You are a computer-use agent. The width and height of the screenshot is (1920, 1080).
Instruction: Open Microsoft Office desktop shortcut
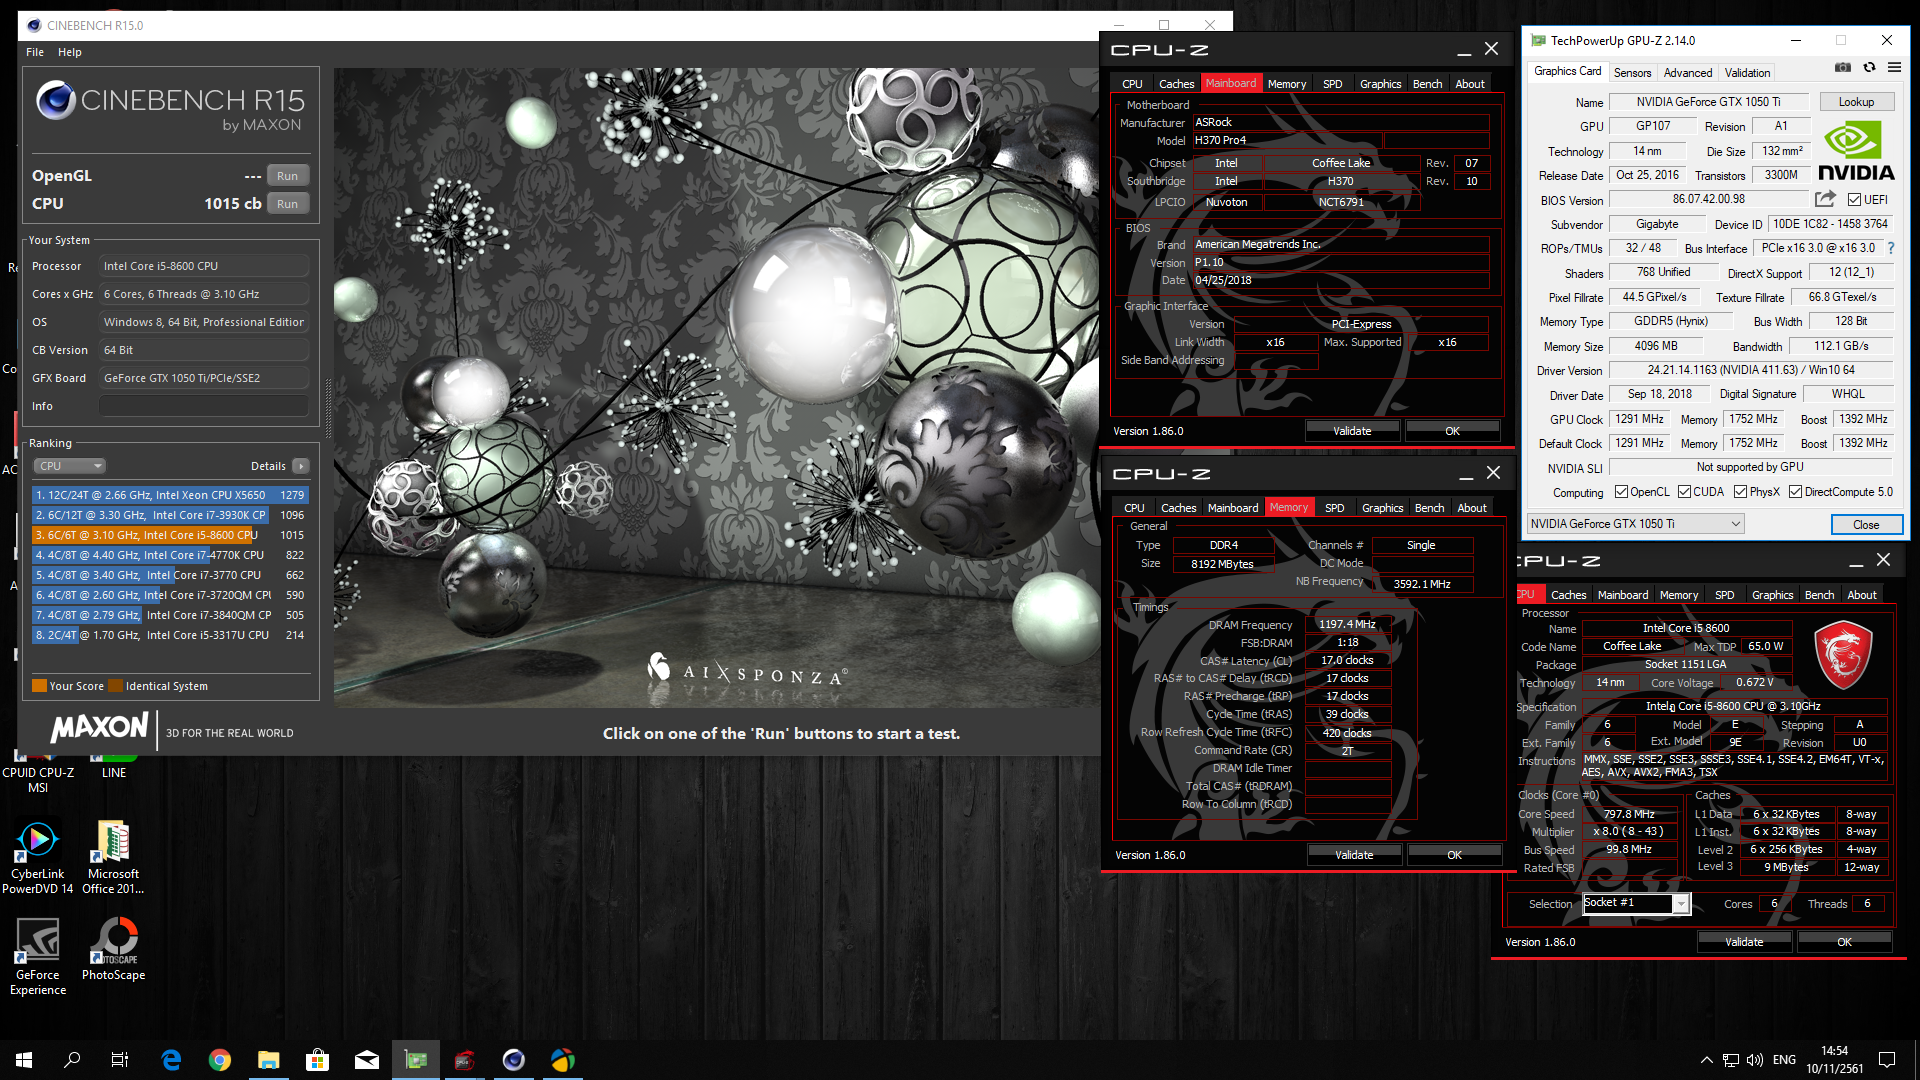tap(113, 857)
